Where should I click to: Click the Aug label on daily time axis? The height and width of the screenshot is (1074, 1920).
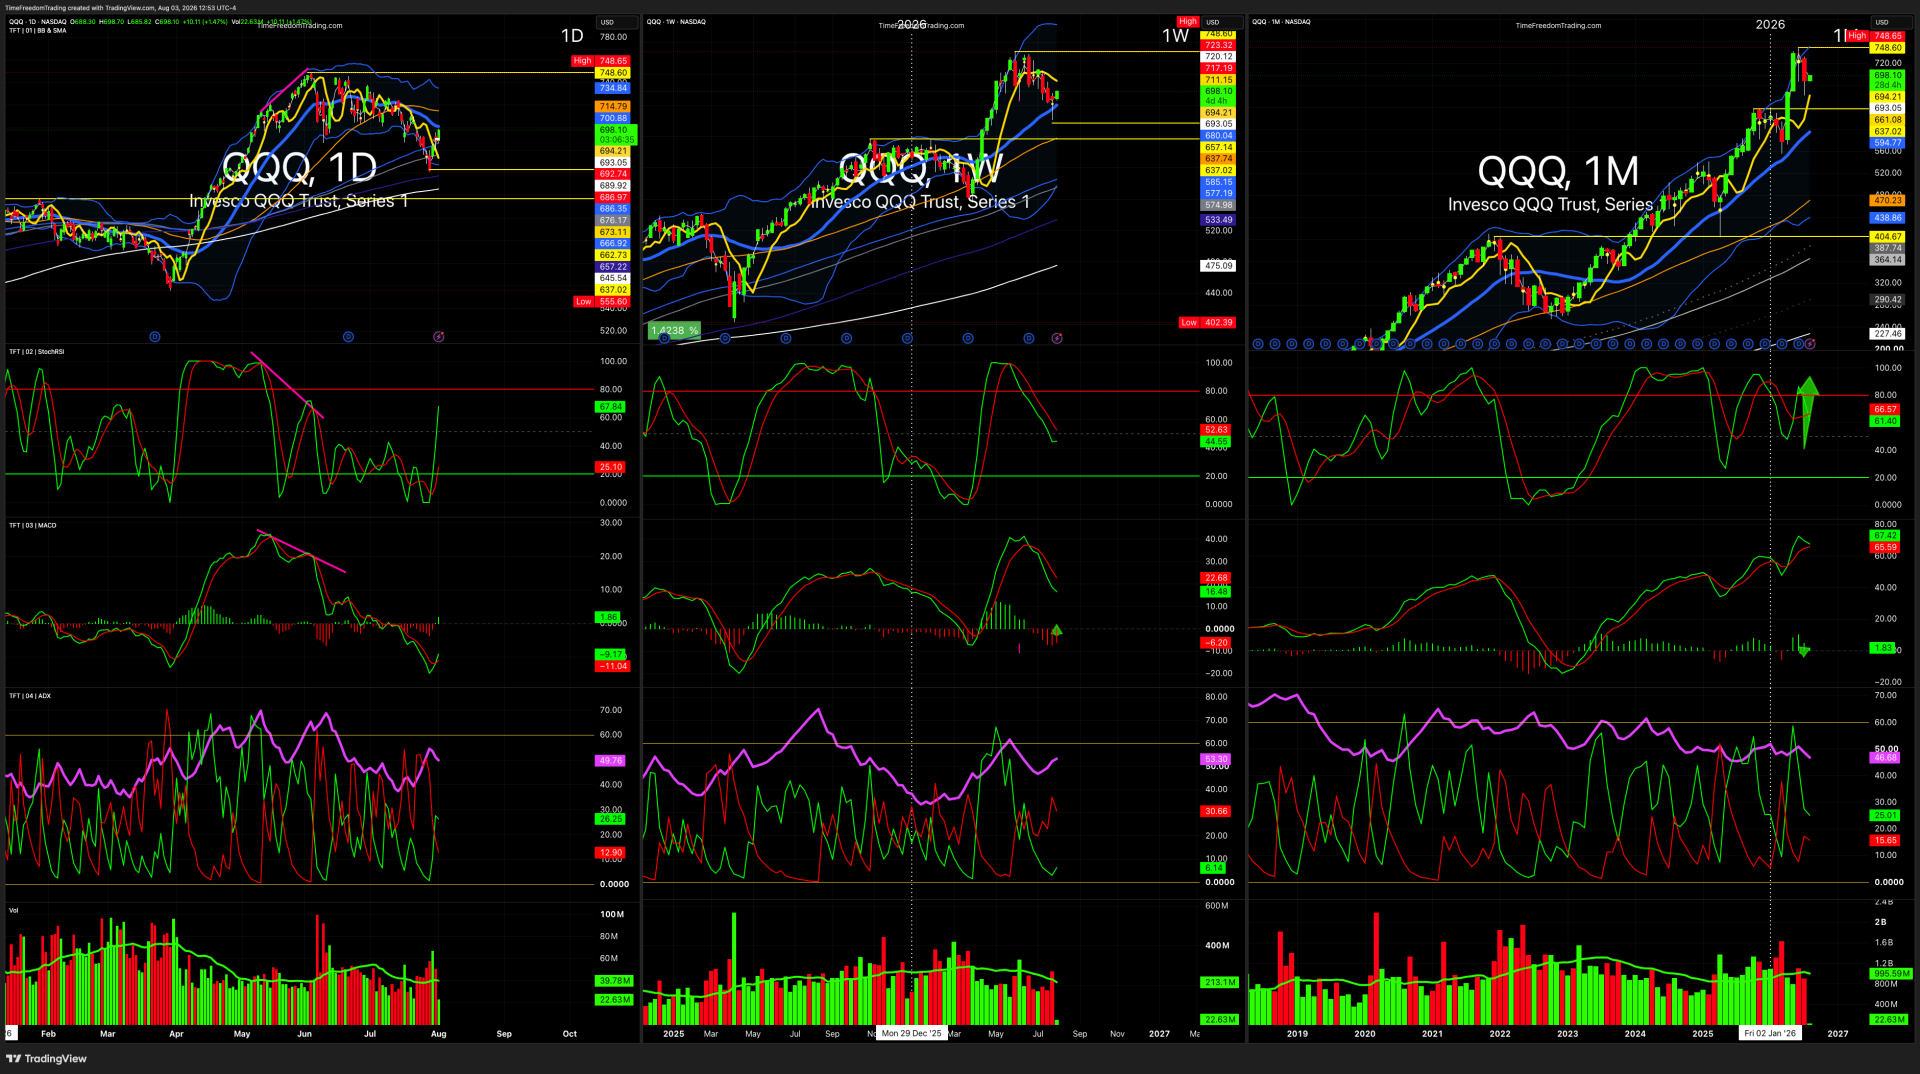[438, 1034]
